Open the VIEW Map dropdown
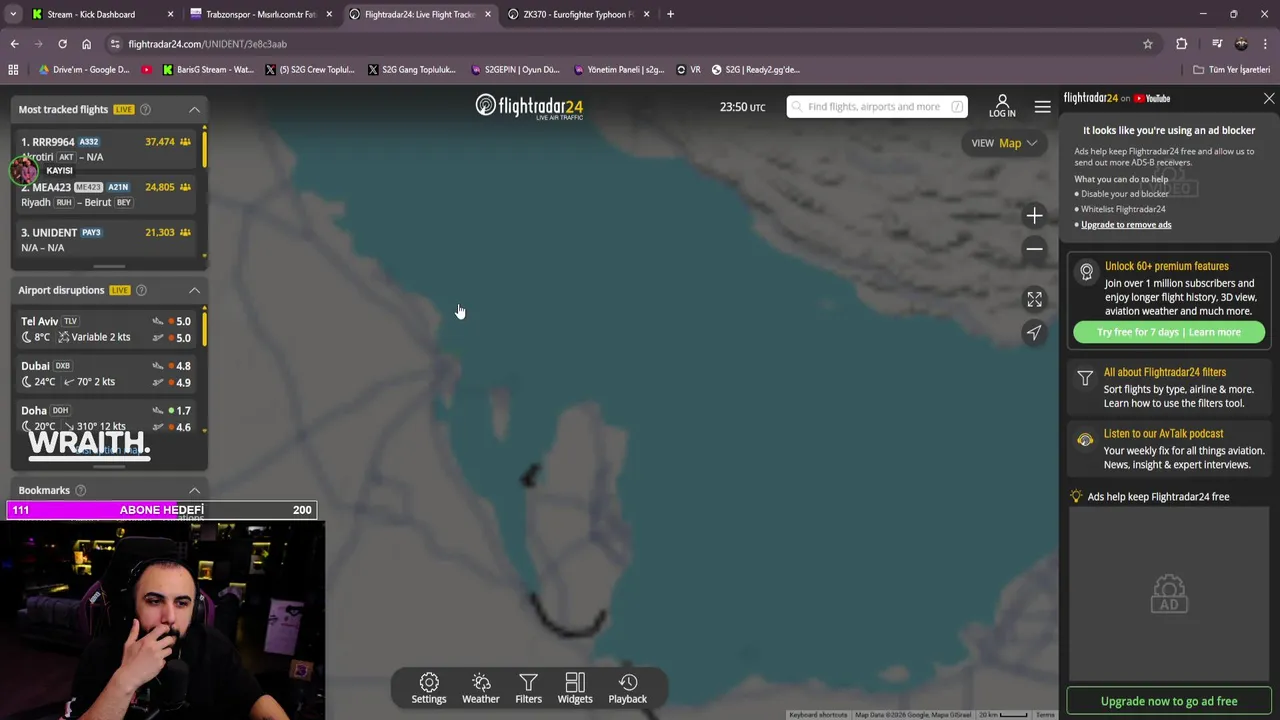This screenshot has width=1280, height=720. (x=1005, y=143)
